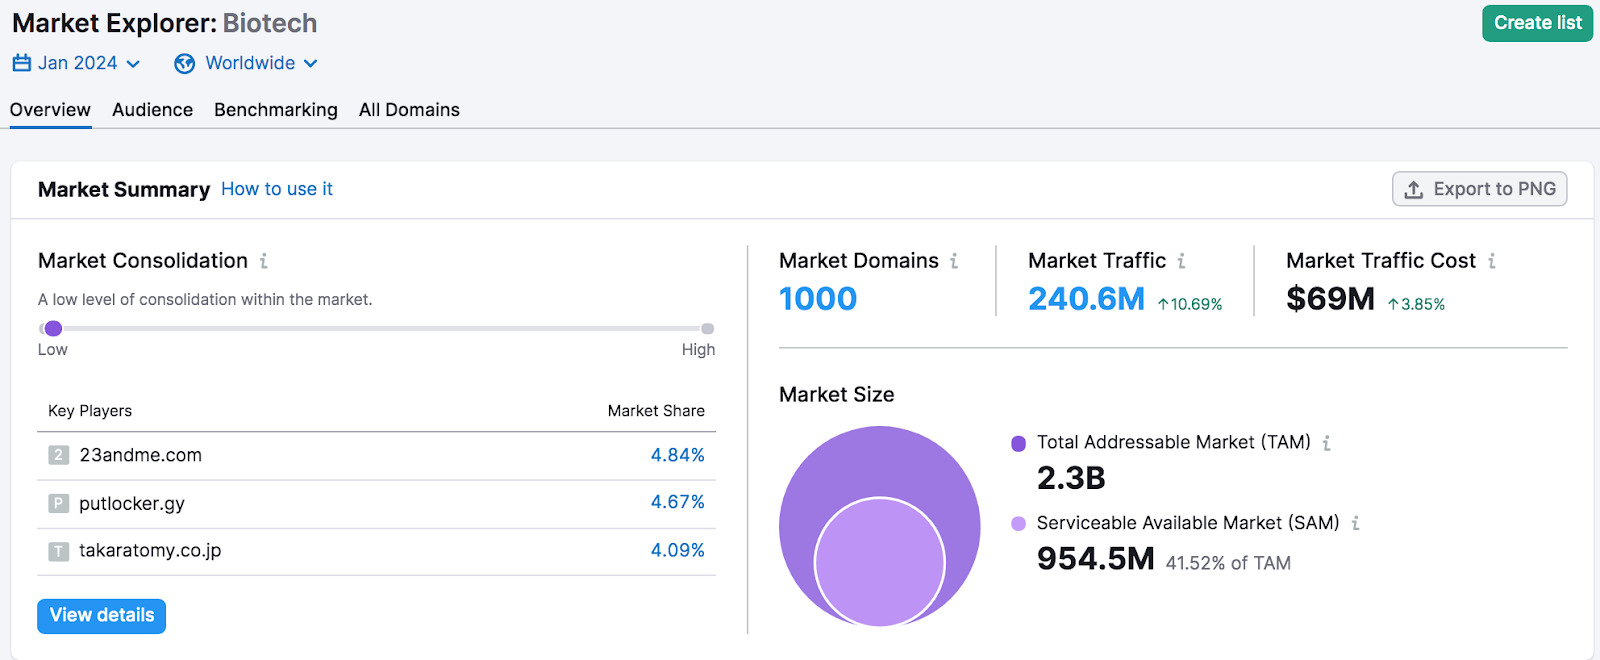Image resolution: width=1600 pixels, height=660 pixels.
Task: Expand the Worldwide region dropdown chevron
Action: click(310, 64)
